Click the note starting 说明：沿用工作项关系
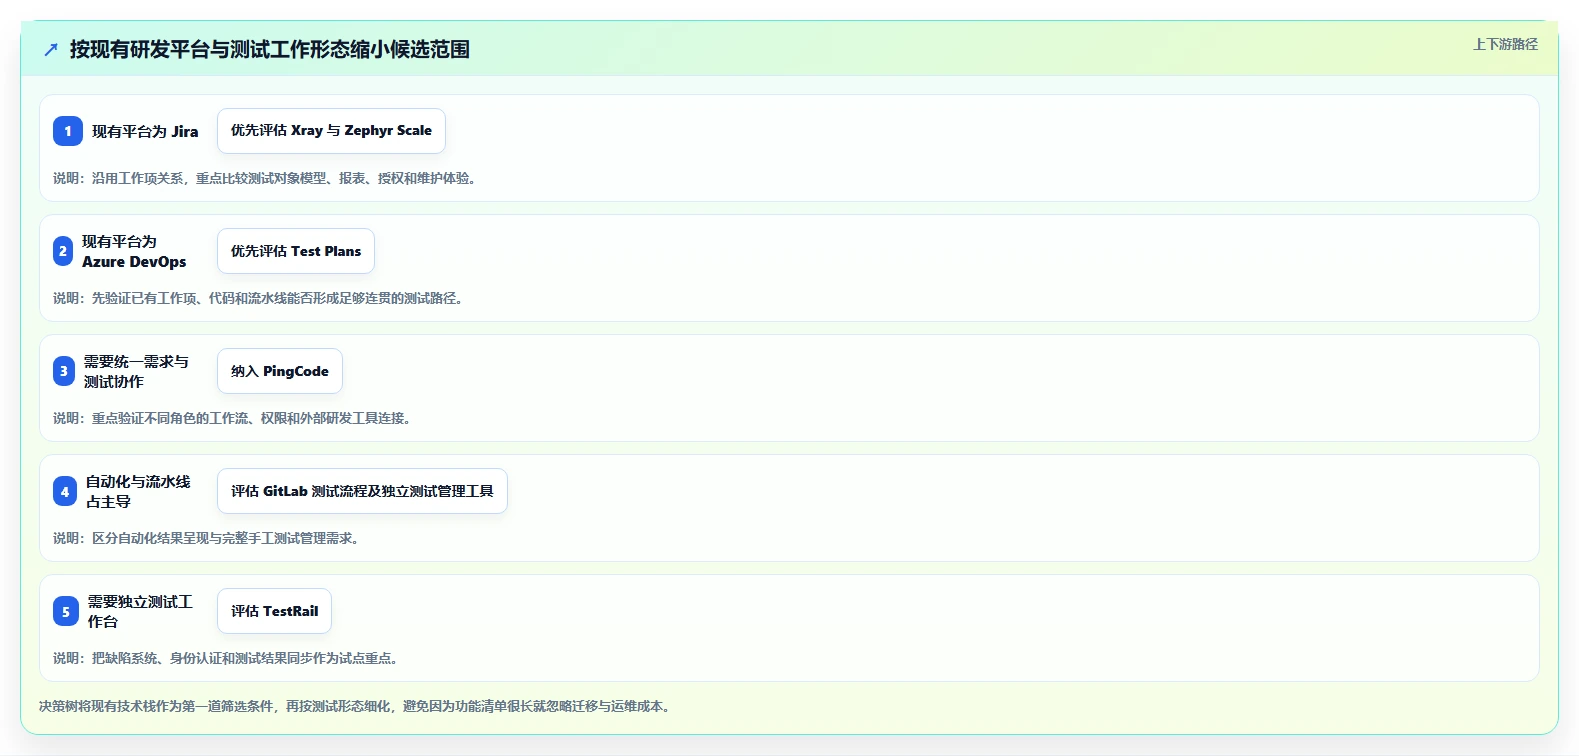The height and width of the screenshot is (756, 1579). pyautogui.click(x=267, y=178)
